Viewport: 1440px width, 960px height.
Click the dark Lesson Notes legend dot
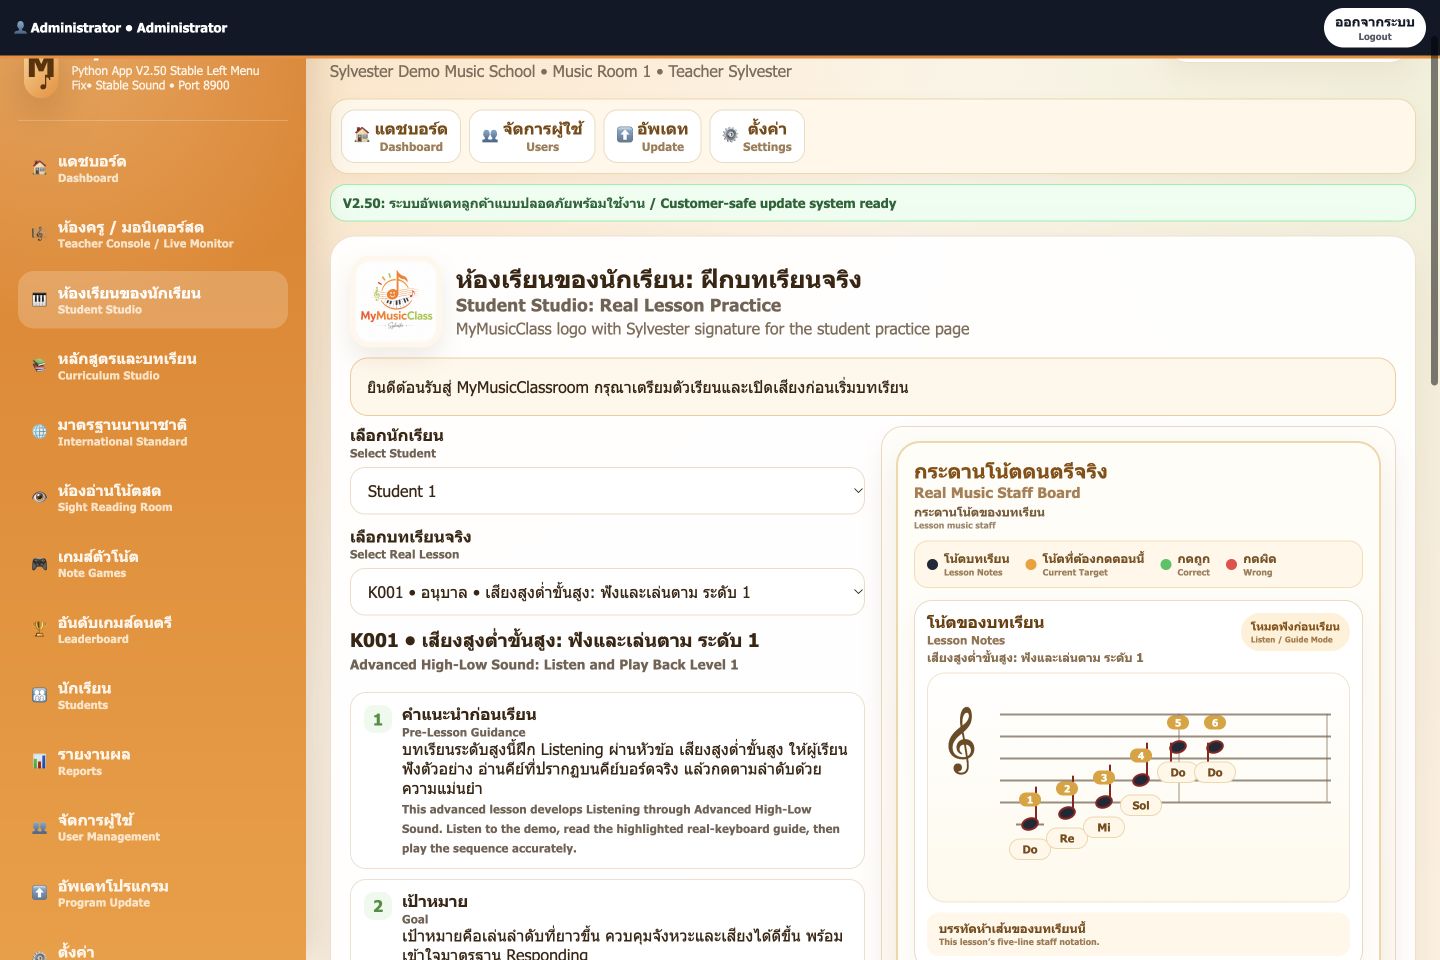(932, 565)
